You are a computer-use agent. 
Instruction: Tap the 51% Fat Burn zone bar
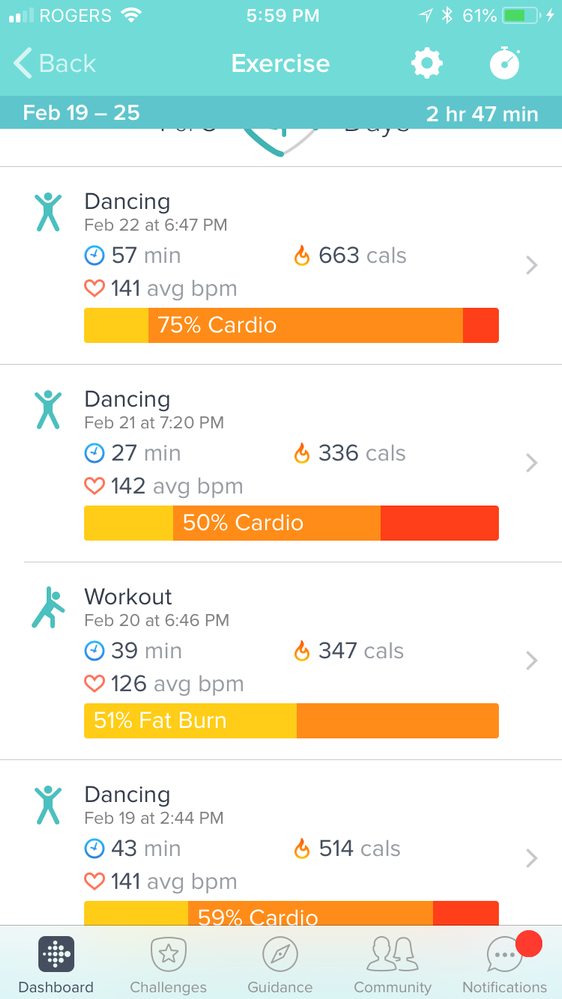coord(291,721)
